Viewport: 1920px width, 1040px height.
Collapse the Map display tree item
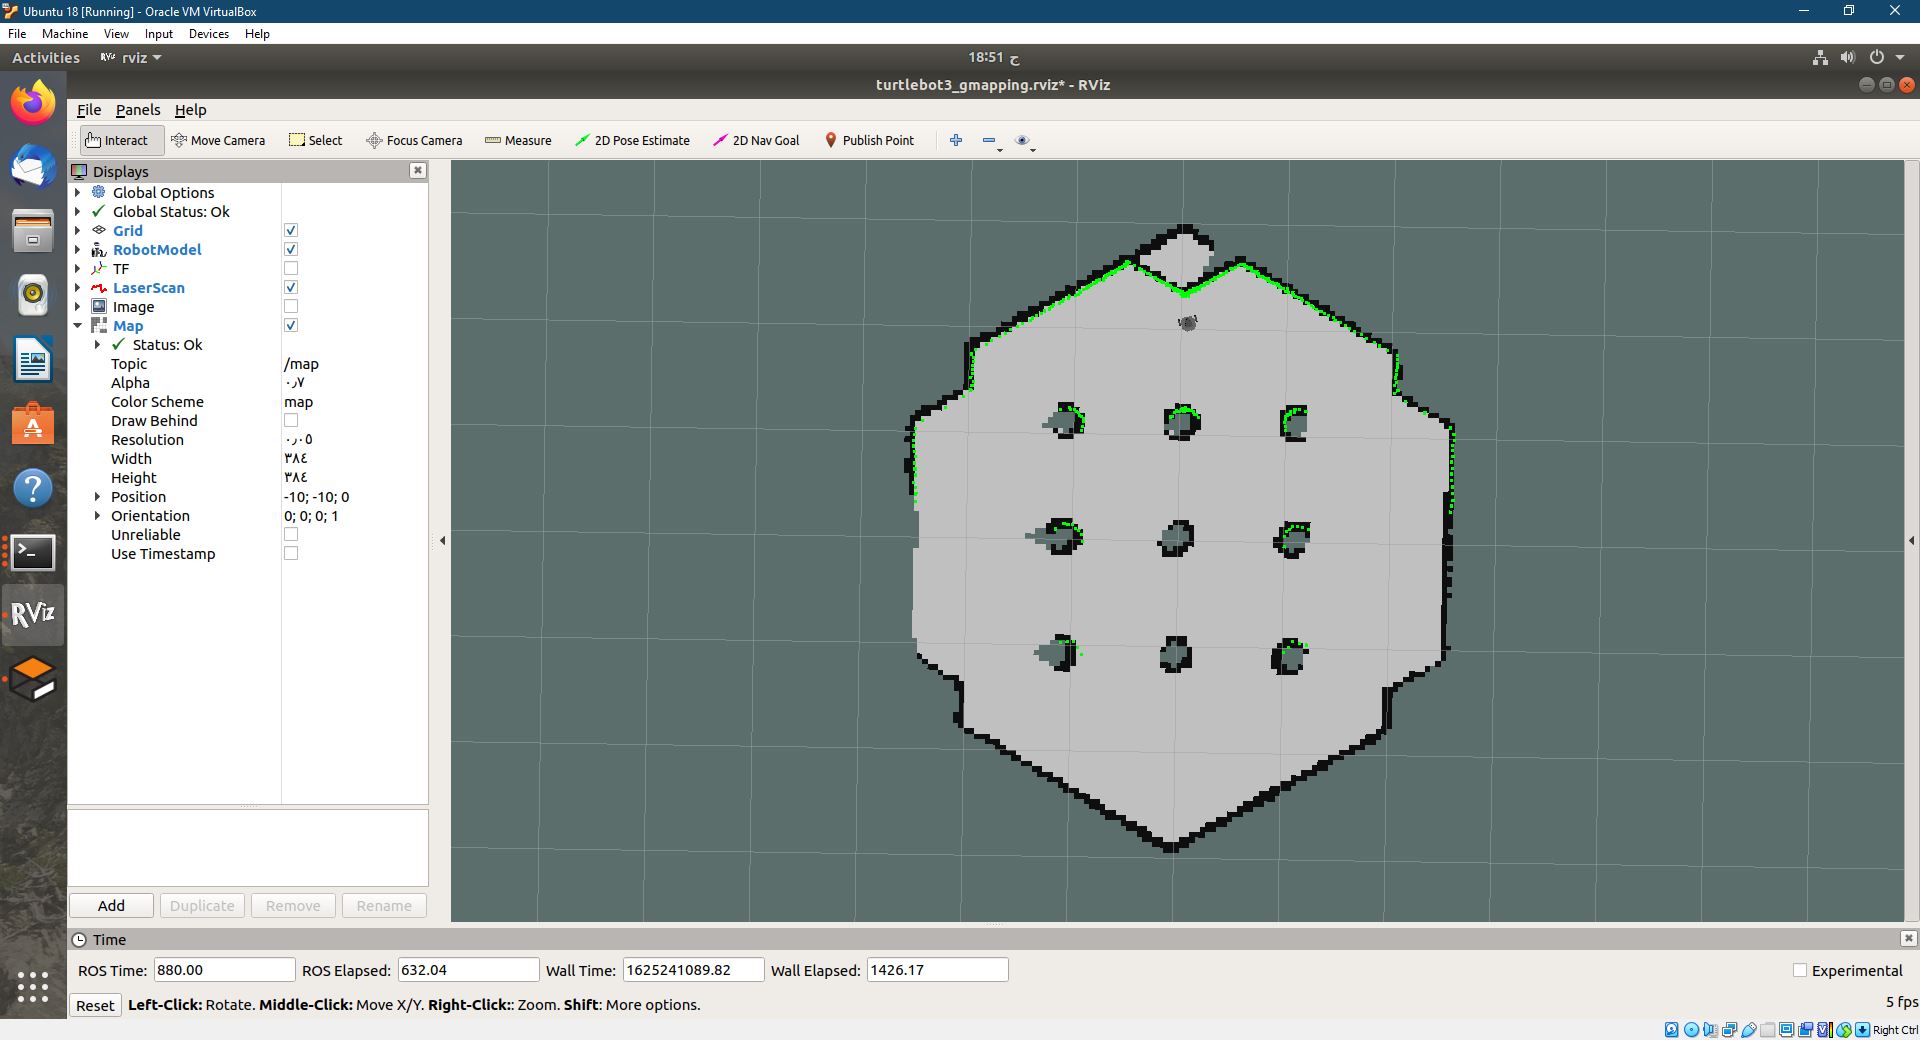(x=78, y=325)
